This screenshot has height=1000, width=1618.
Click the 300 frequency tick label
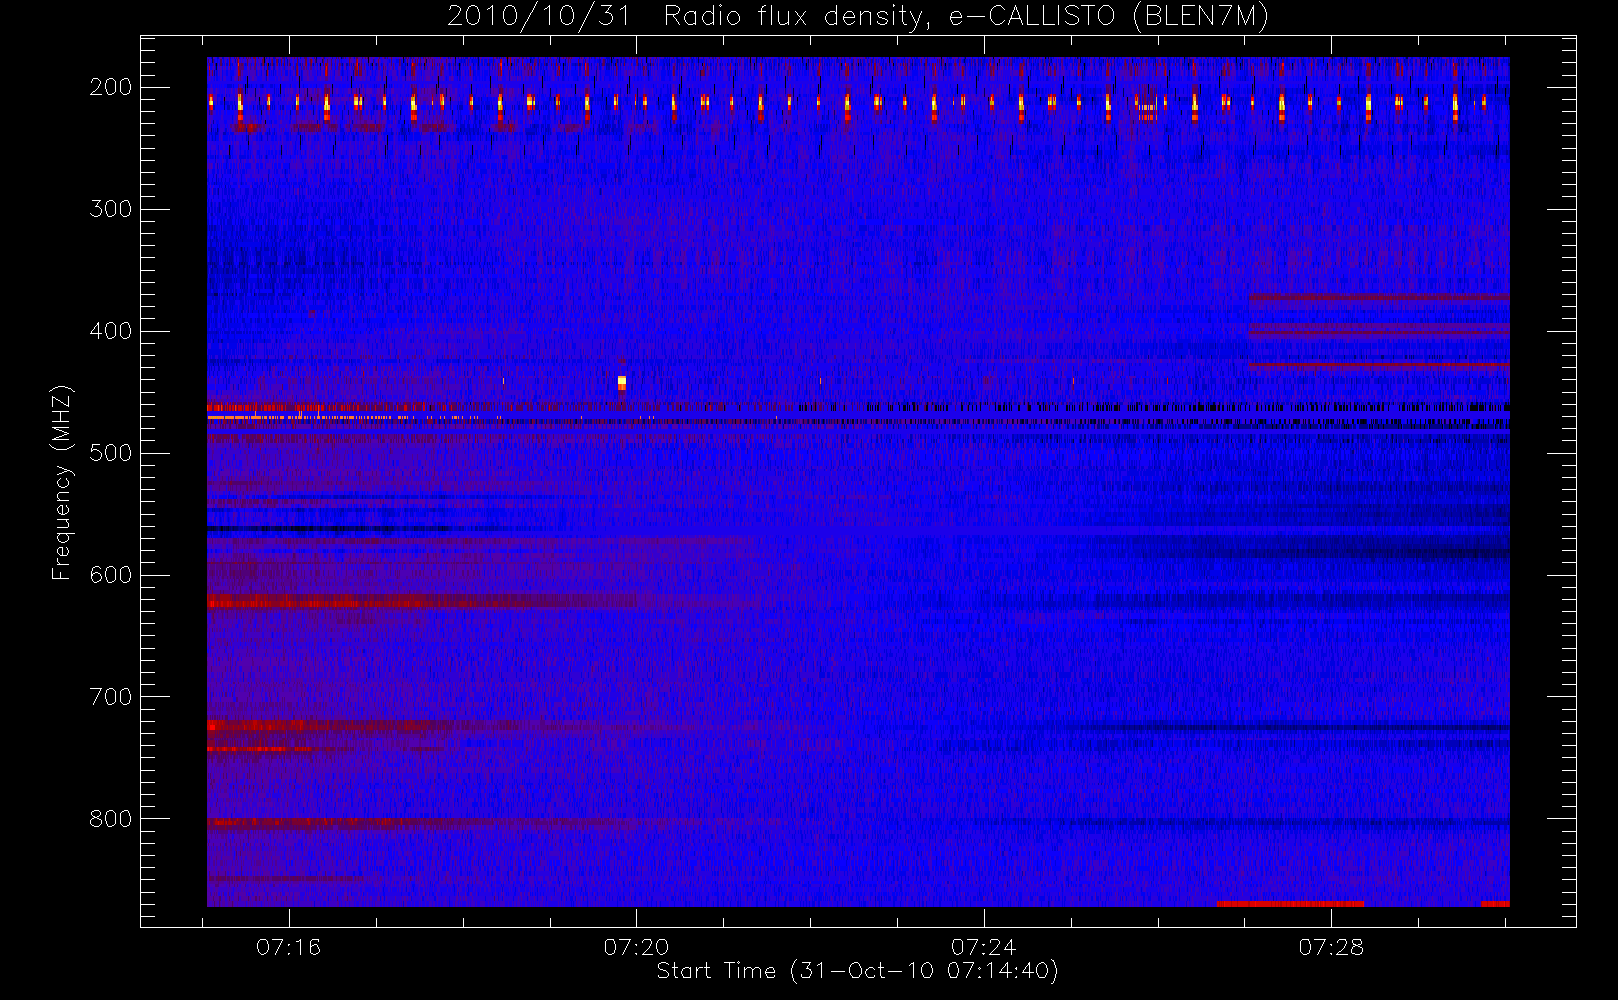click(x=111, y=209)
